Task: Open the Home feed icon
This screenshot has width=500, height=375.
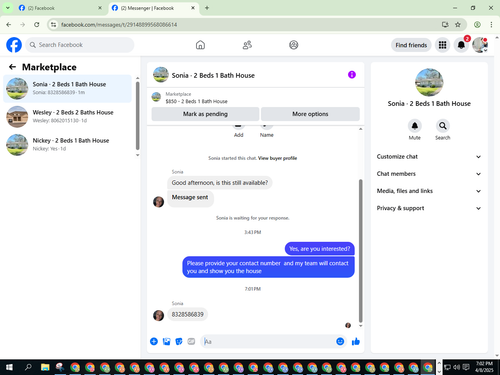Action: click(200, 45)
